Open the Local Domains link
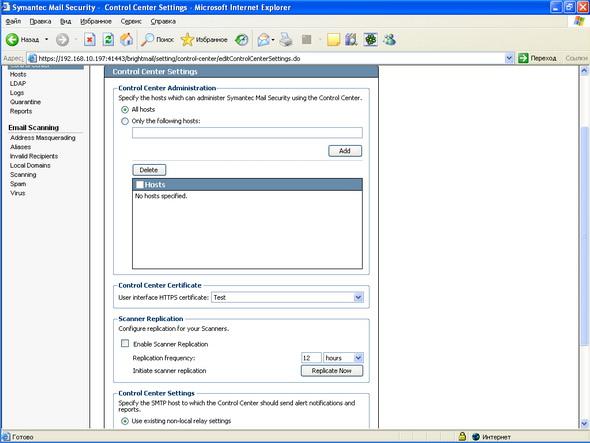Image resolution: width=590 pixels, height=443 pixels. point(30,166)
